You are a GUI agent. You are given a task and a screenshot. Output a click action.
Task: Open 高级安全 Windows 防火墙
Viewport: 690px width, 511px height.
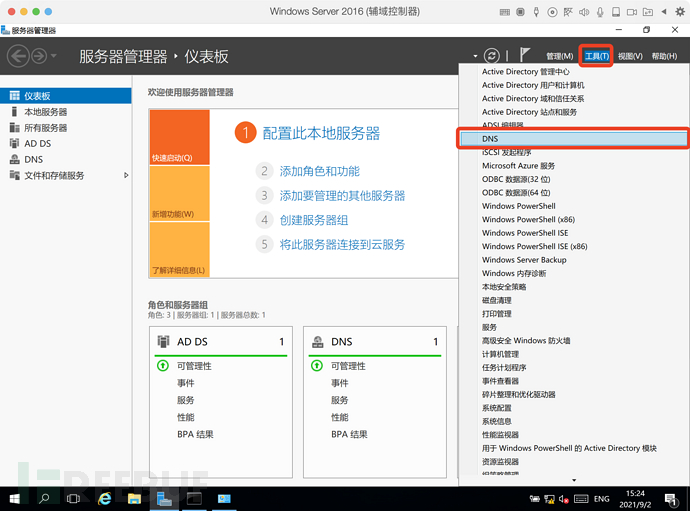tap(526, 341)
